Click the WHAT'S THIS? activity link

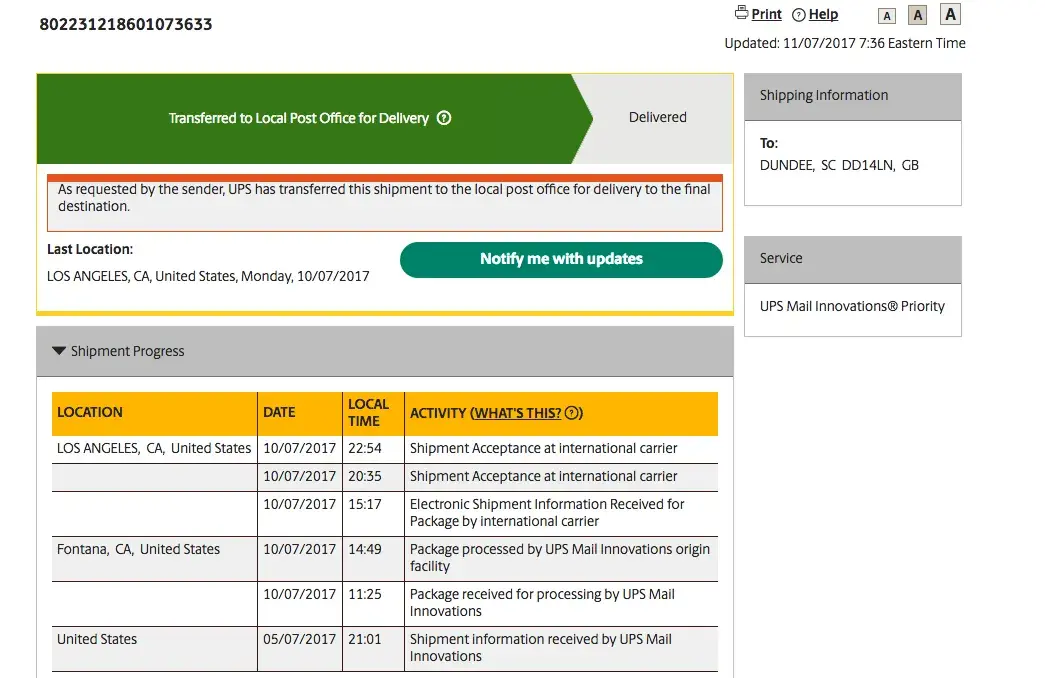point(517,413)
